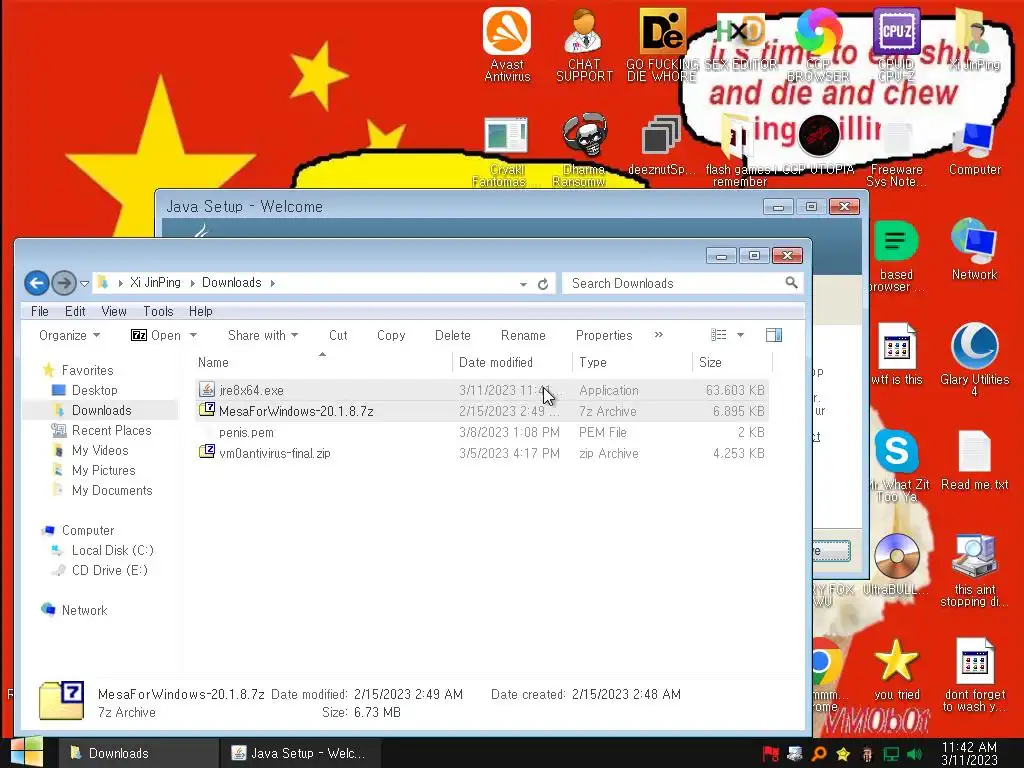Image resolution: width=1024 pixels, height=768 pixels.
Task: Show more toolbar commands chevron
Action: 658,334
